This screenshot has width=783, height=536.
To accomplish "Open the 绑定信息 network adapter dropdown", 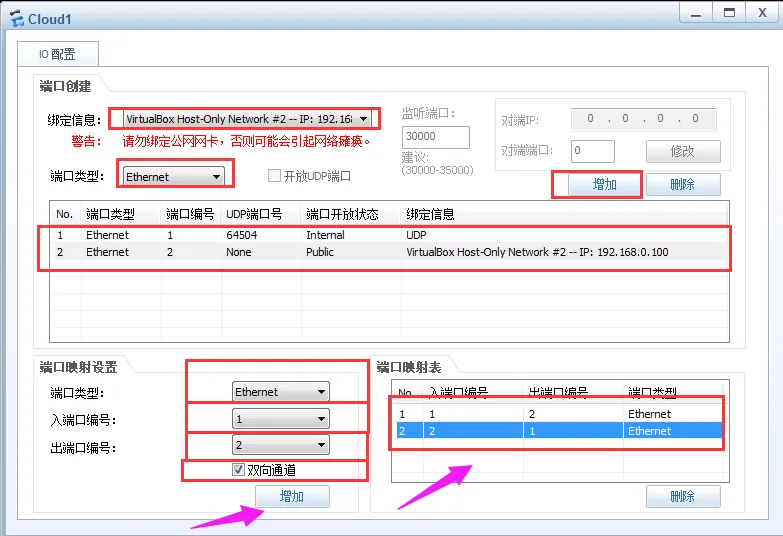I will [363, 119].
